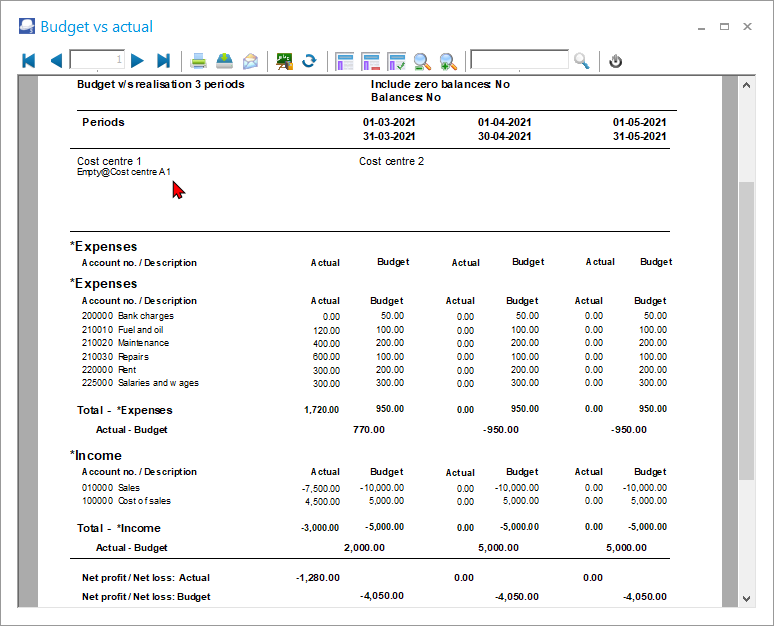This screenshot has width=774, height=626.
Task: Click the power/close report icon
Action: (616, 61)
